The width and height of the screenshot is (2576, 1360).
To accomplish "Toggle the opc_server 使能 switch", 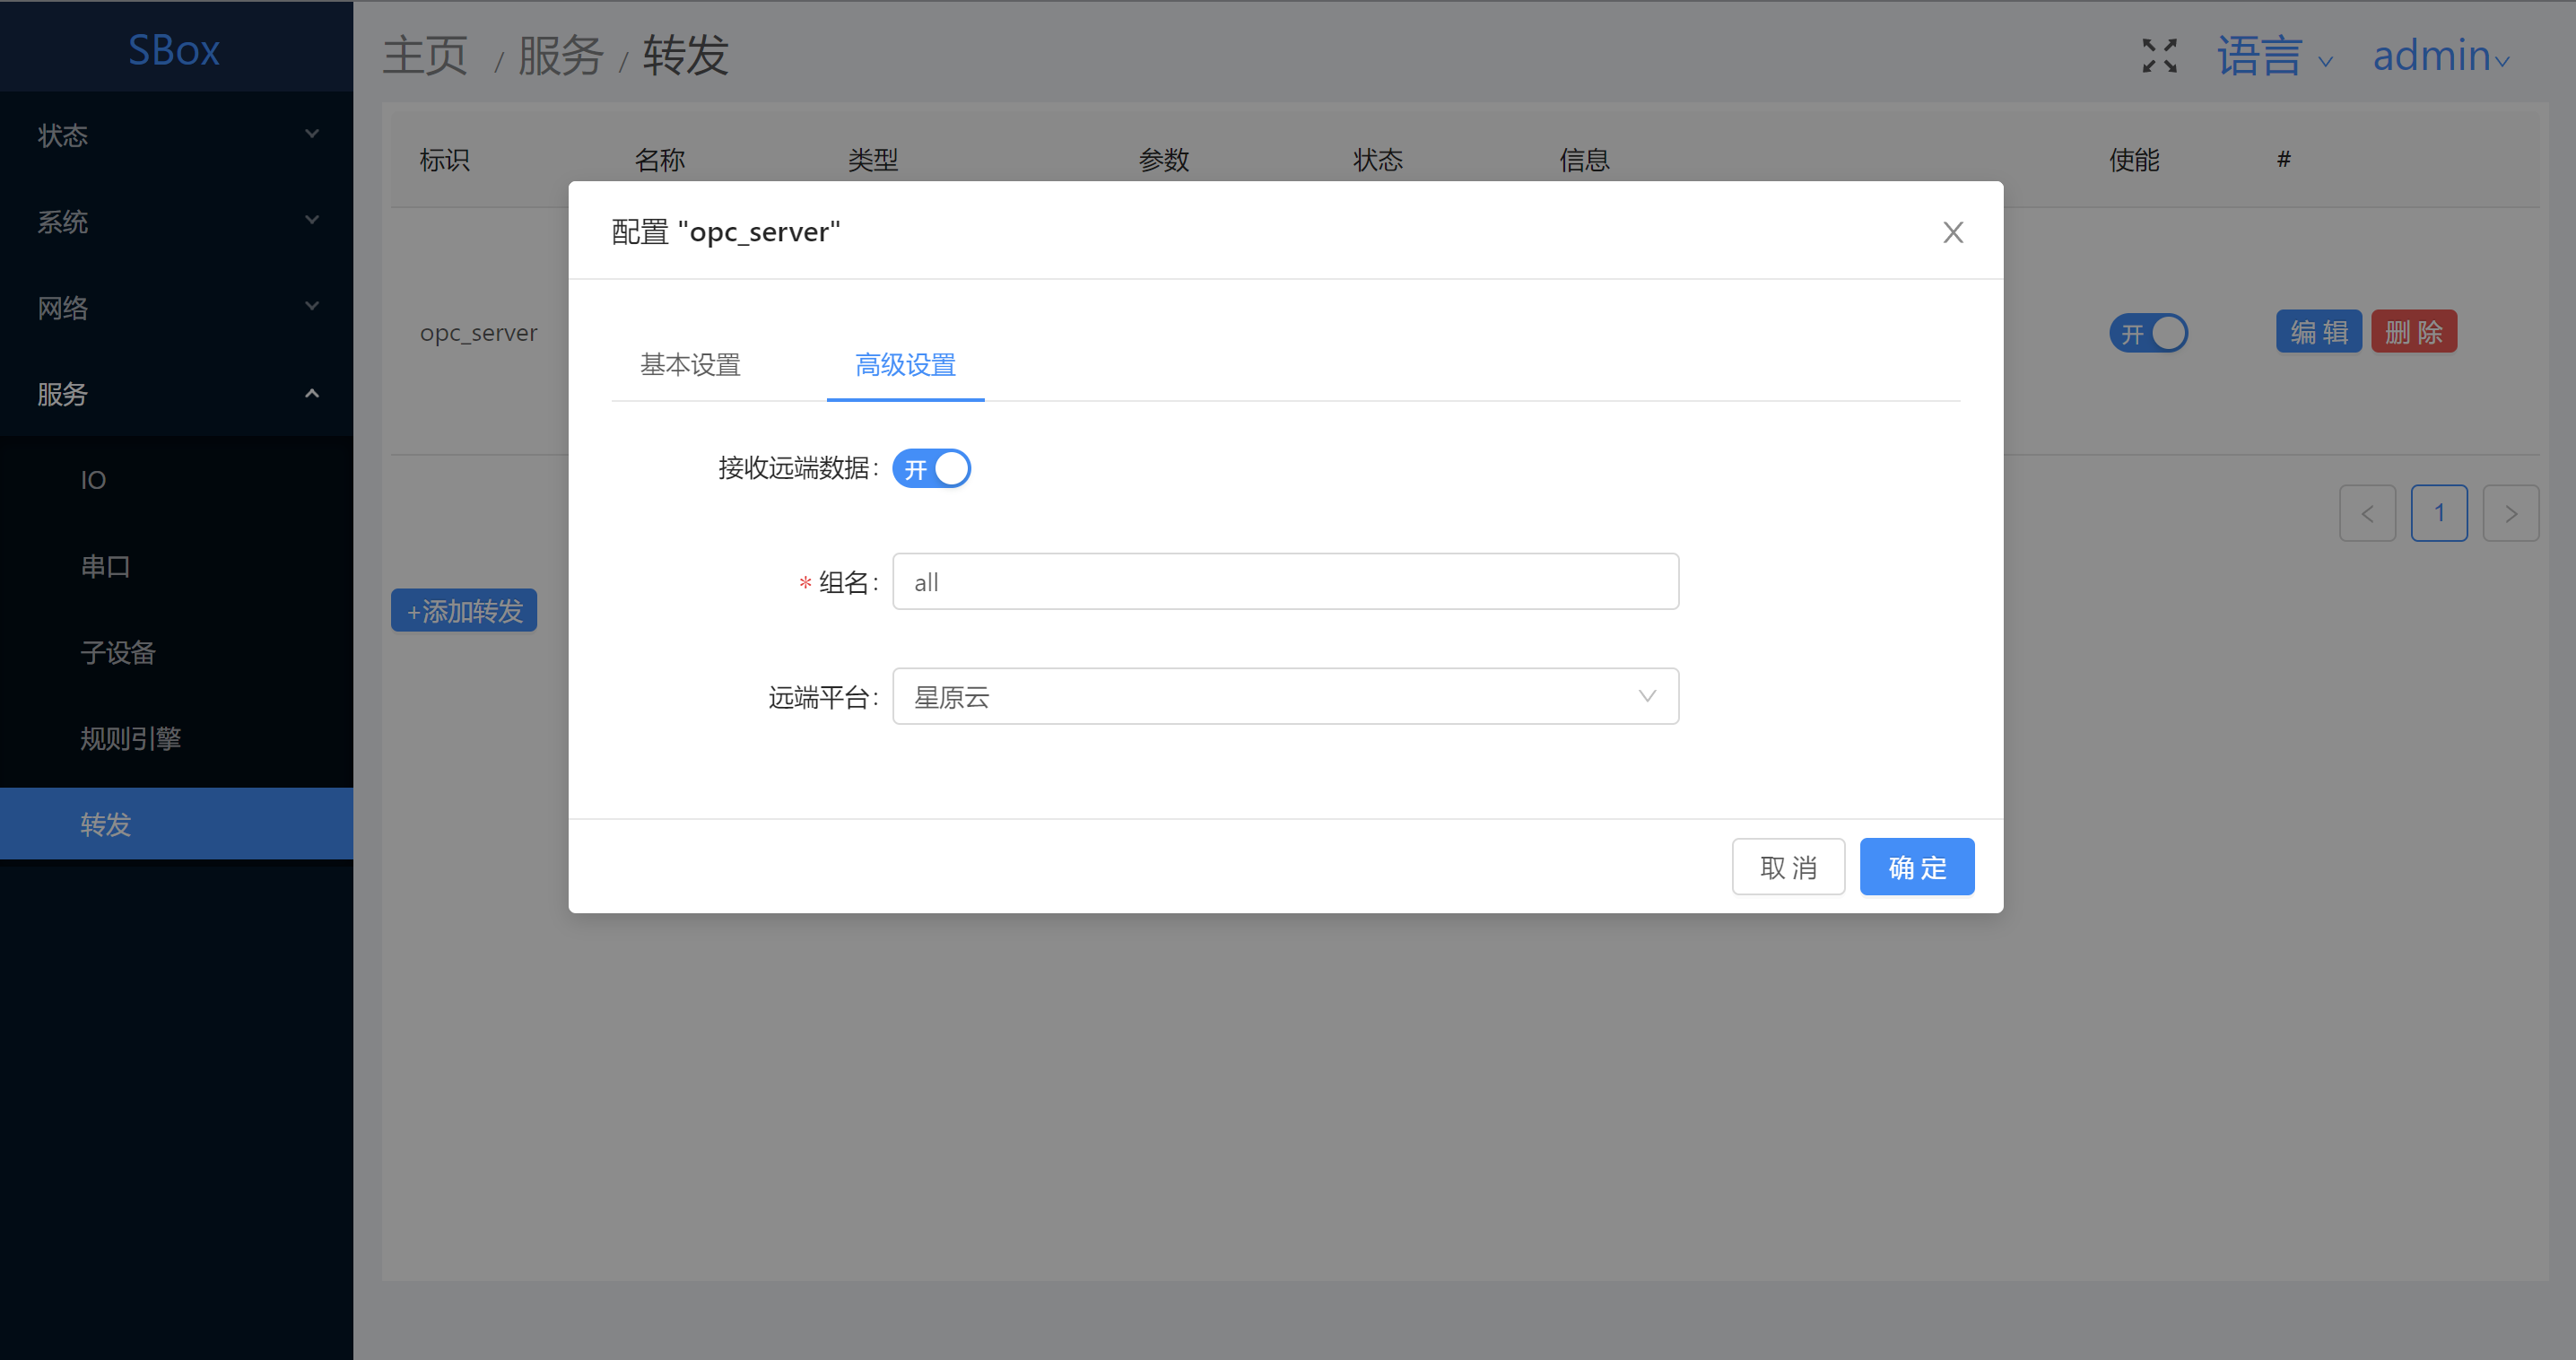I will coord(2148,333).
